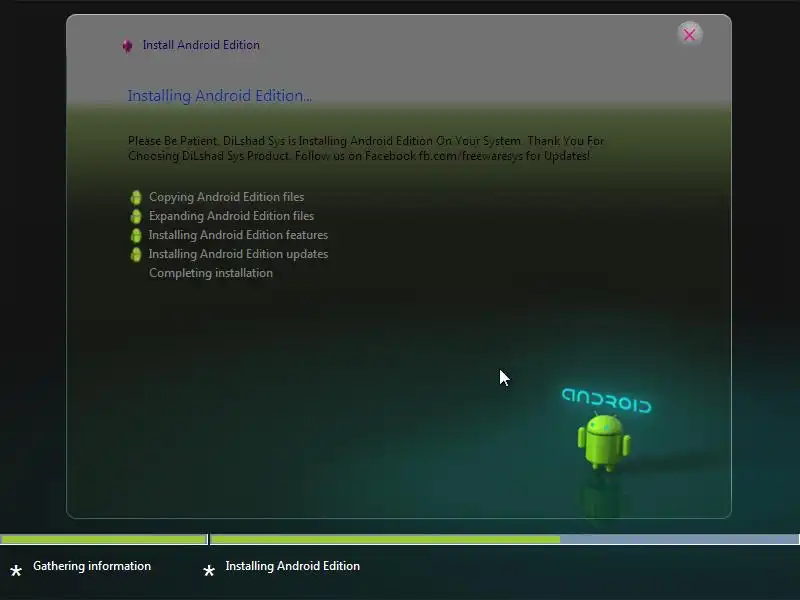Select the Installing Android Edition updates step
Viewport: 800px width, 600px height.
pyautogui.click(x=238, y=254)
